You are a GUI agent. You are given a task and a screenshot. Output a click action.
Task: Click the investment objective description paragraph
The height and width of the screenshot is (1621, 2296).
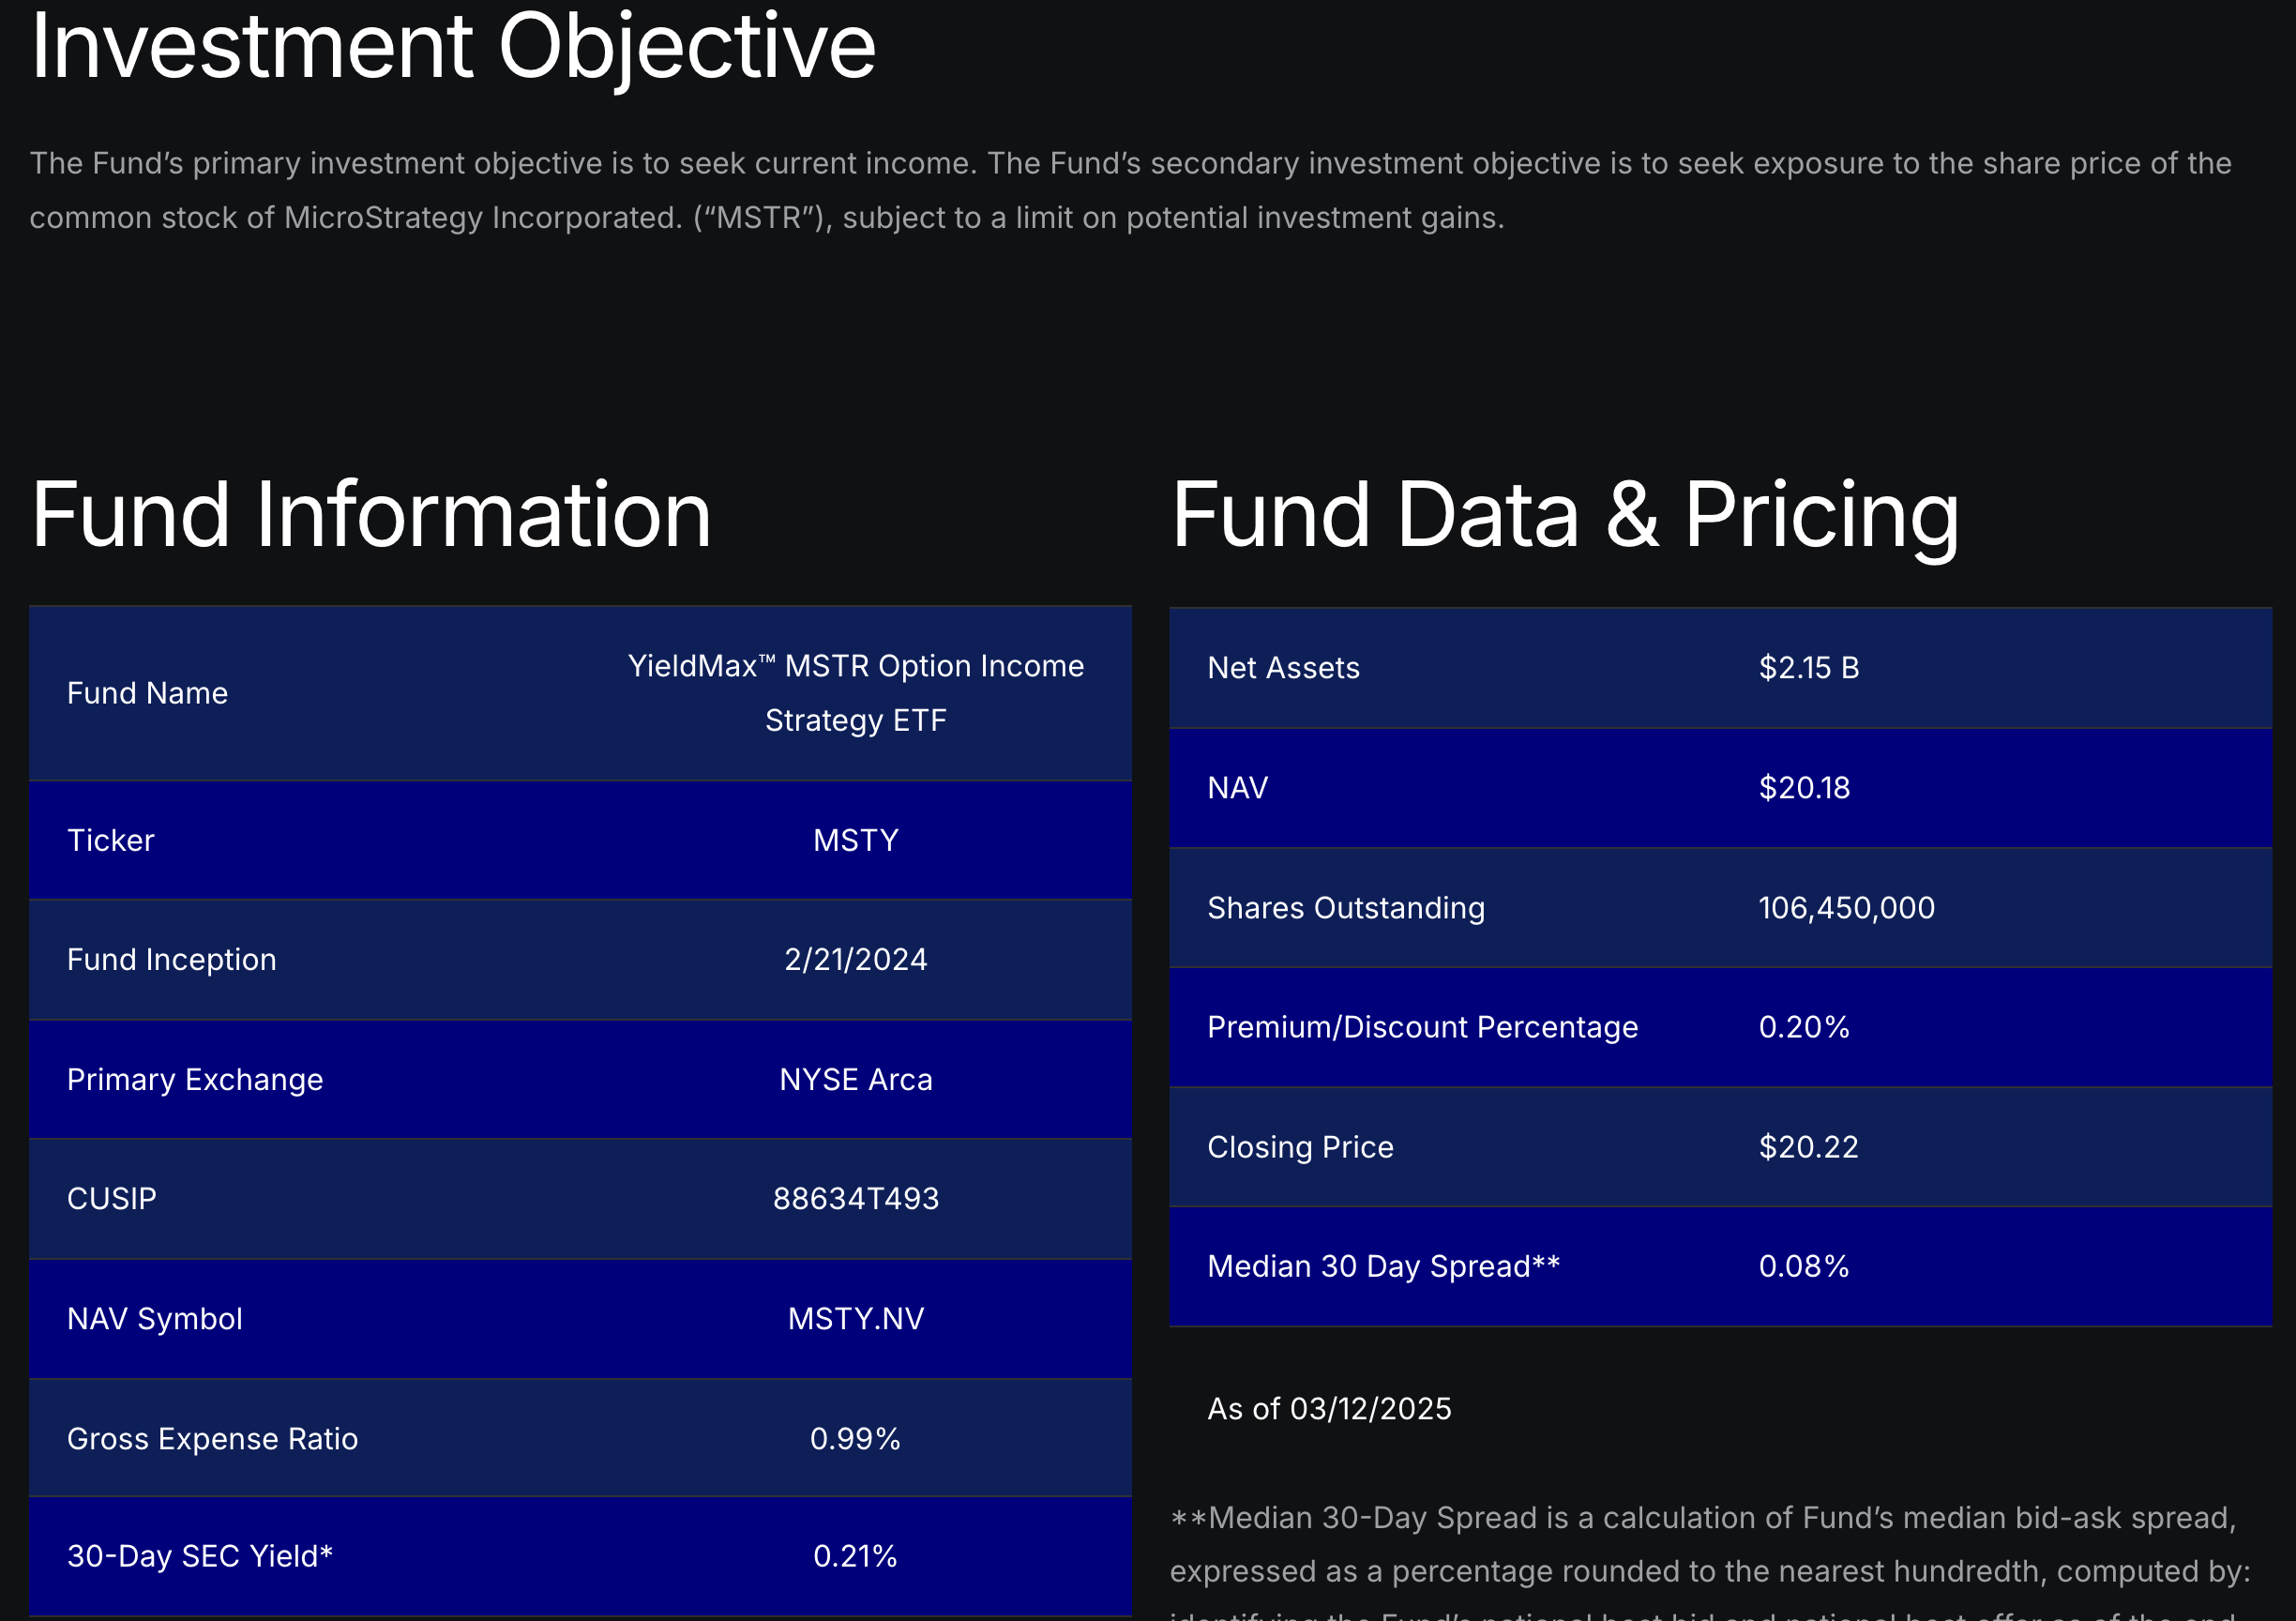point(1131,190)
